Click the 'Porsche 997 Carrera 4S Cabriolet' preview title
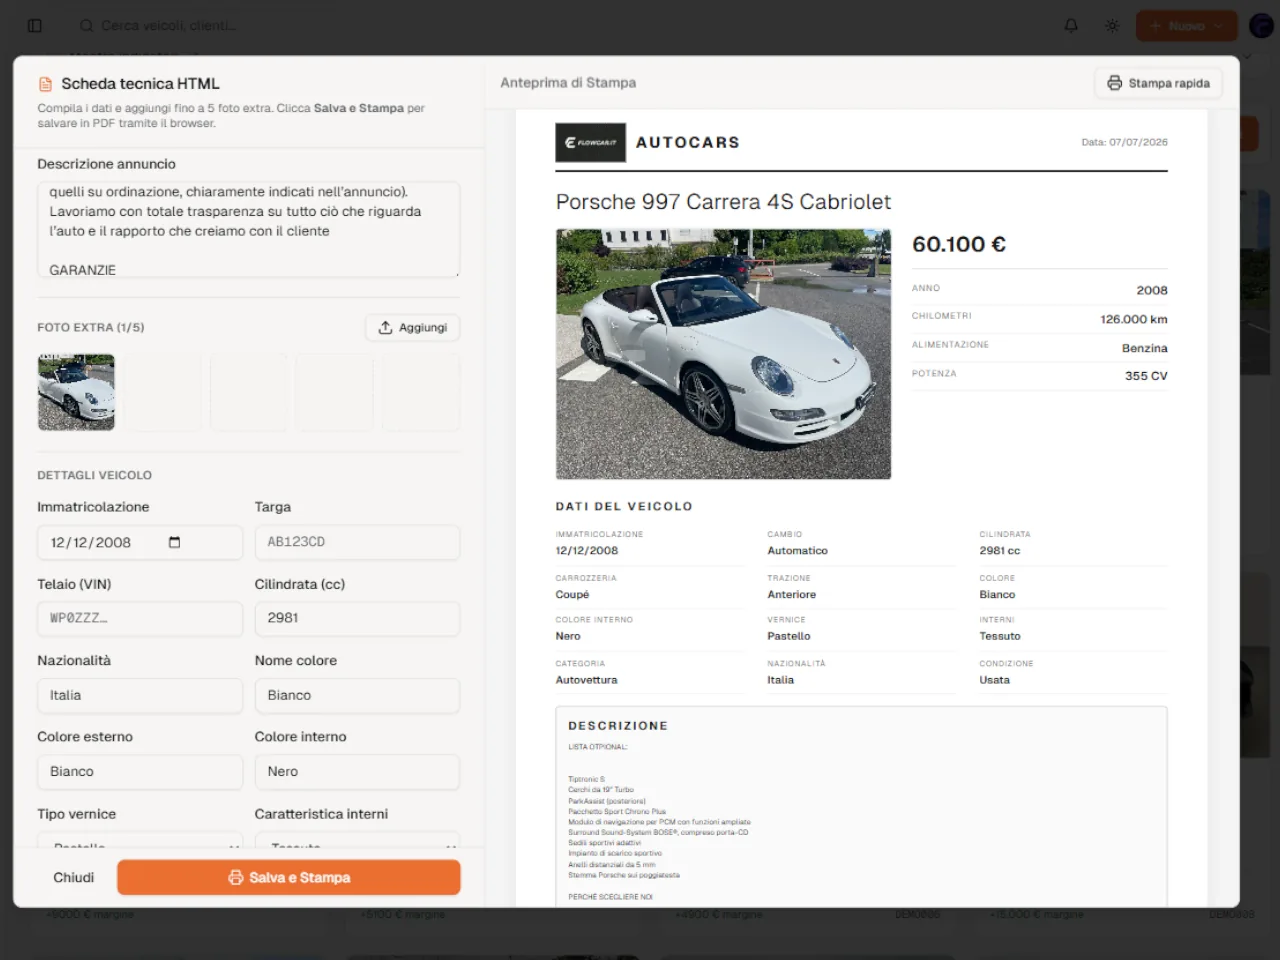 click(x=723, y=202)
